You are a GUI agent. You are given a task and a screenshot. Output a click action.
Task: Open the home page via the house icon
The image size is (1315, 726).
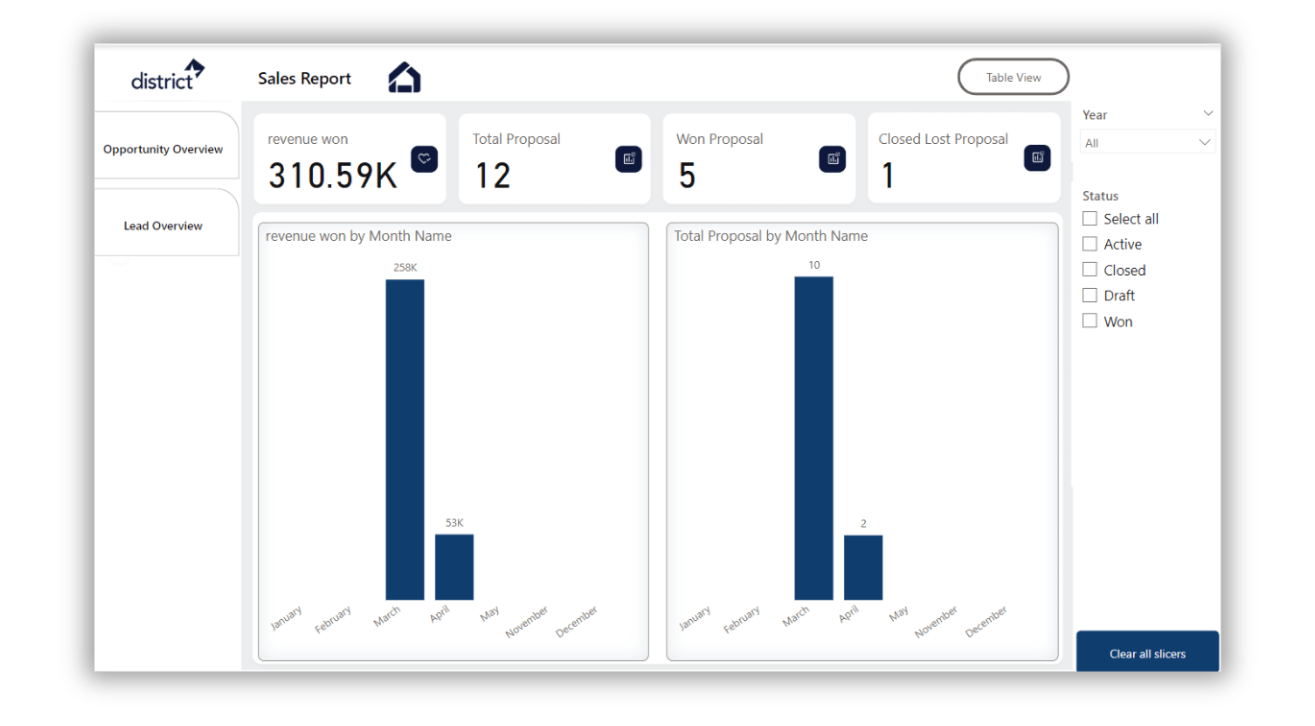[x=404, y=76]
